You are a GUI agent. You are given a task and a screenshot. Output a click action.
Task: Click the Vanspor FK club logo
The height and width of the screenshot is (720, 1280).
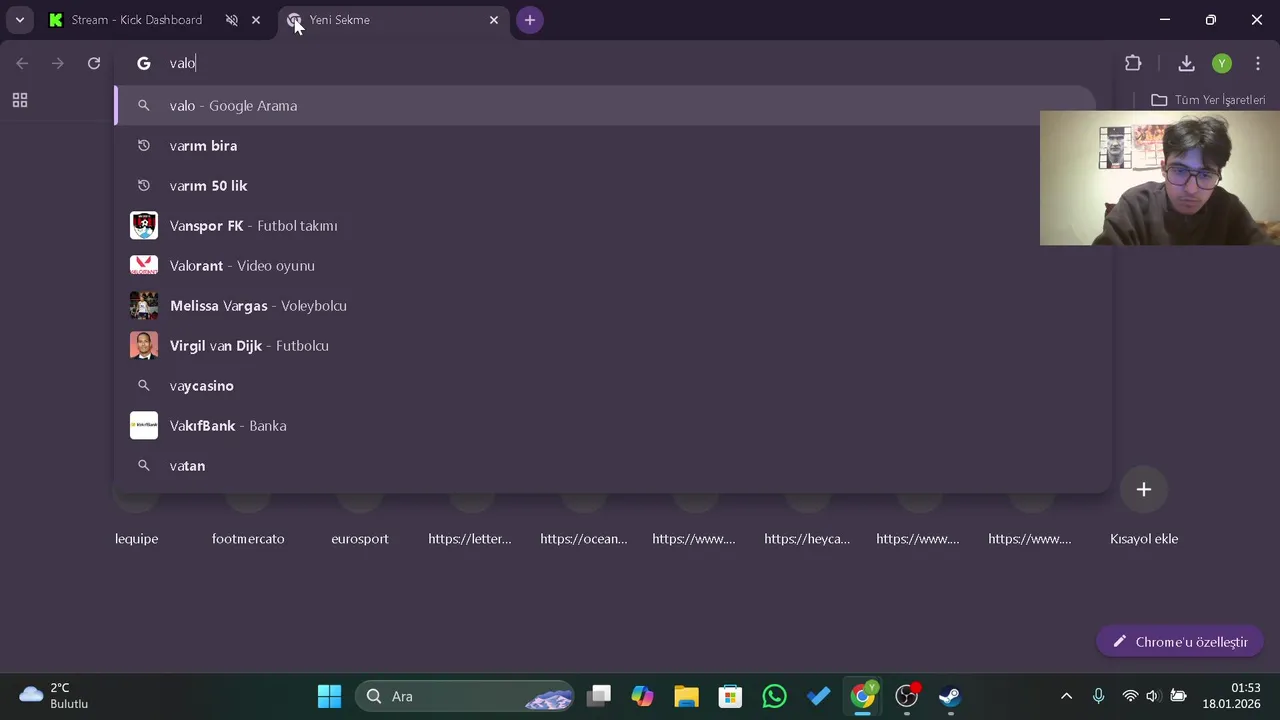[x=144, y=226]
